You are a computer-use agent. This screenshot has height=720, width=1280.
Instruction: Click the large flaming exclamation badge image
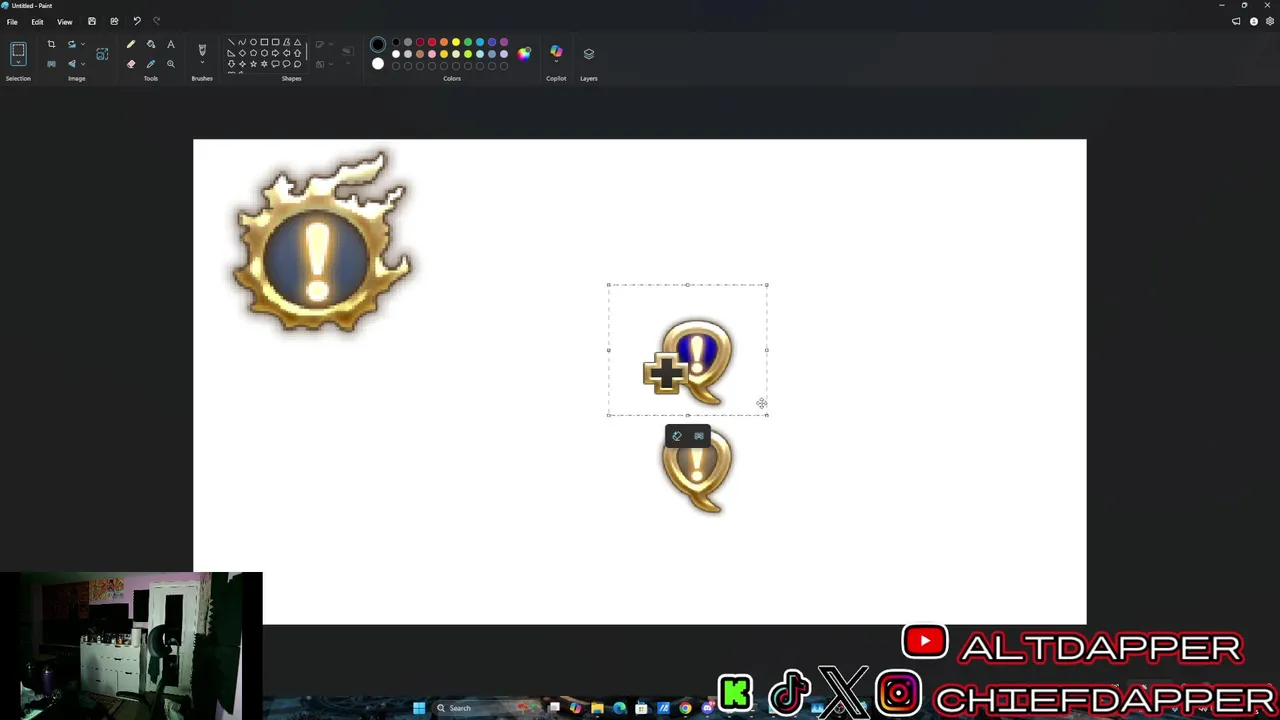[x=321, y=241]
